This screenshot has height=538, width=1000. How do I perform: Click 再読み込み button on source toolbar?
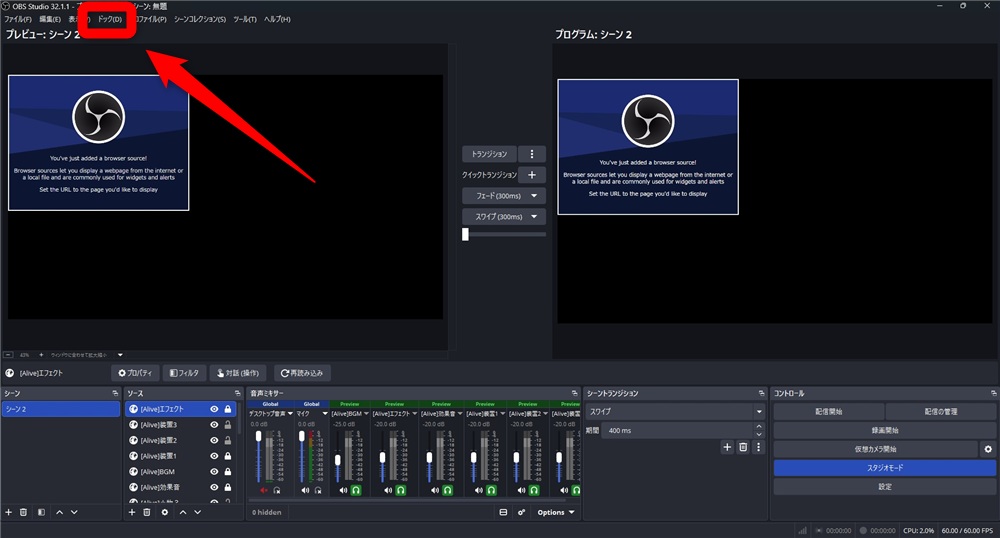point(302,373)
